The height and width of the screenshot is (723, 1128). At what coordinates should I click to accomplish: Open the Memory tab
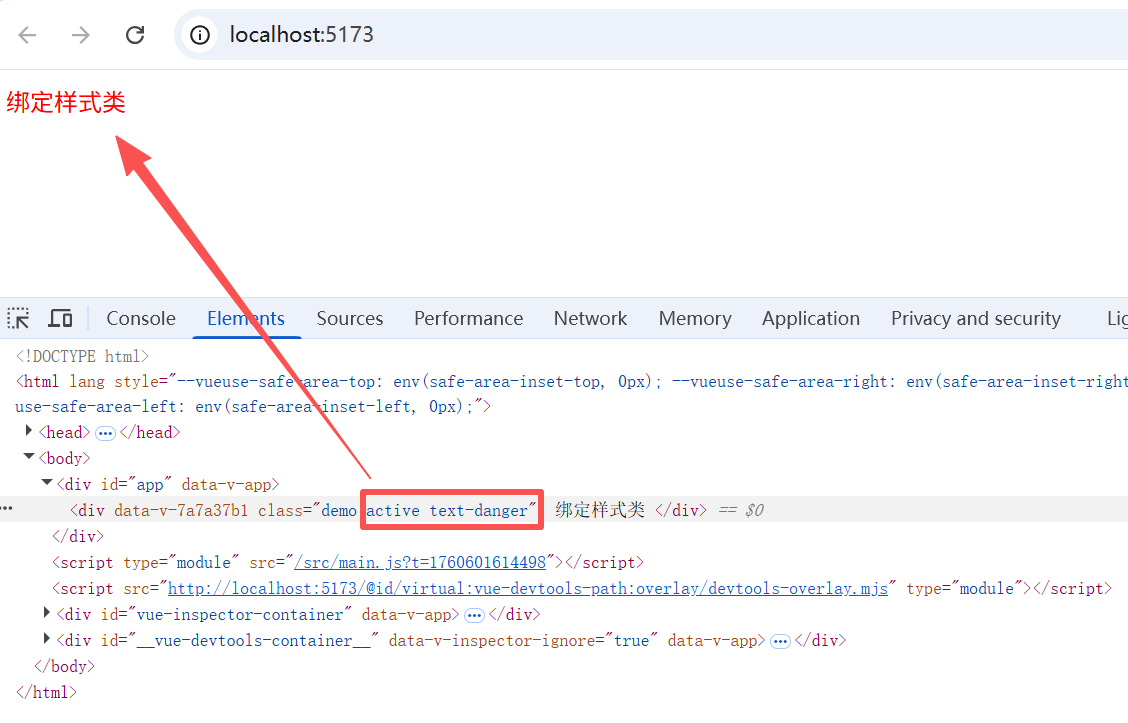click(x=695, y=319)
